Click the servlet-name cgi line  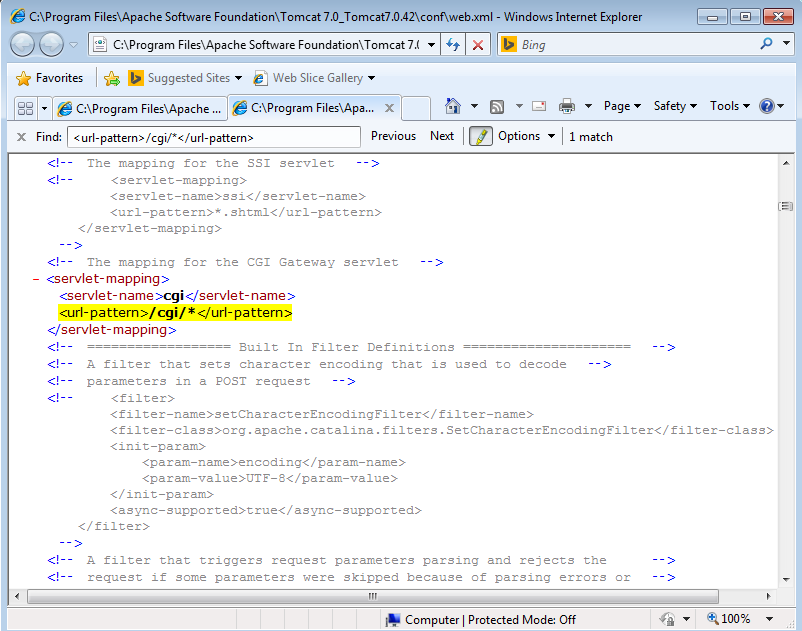pyautogui.click(x=177, y=296)
